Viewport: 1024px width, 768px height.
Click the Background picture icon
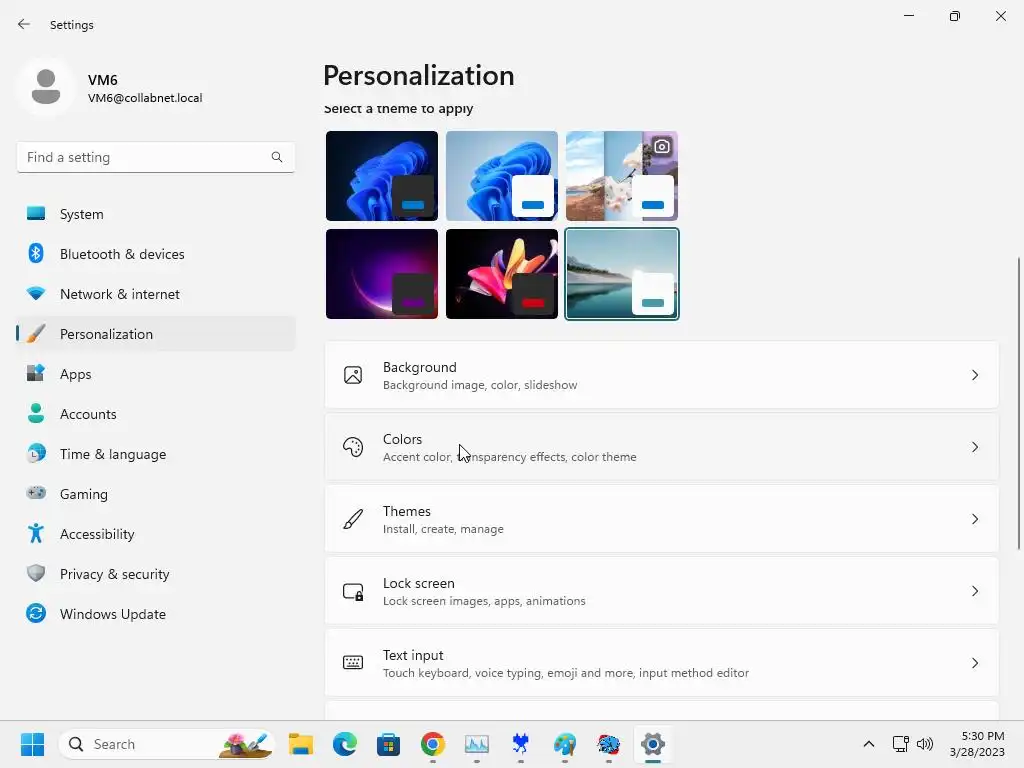coord(353,375)
